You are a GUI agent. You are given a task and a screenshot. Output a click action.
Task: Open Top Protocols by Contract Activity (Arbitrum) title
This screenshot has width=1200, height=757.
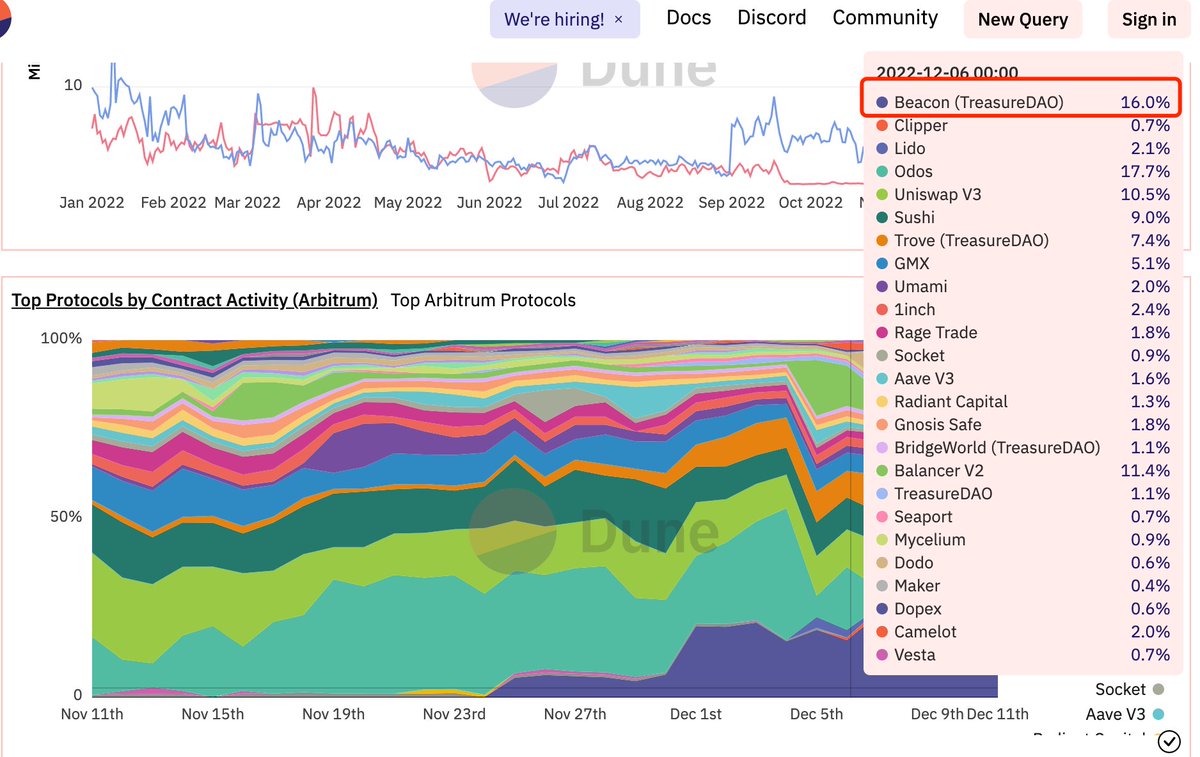pos(195,300)
